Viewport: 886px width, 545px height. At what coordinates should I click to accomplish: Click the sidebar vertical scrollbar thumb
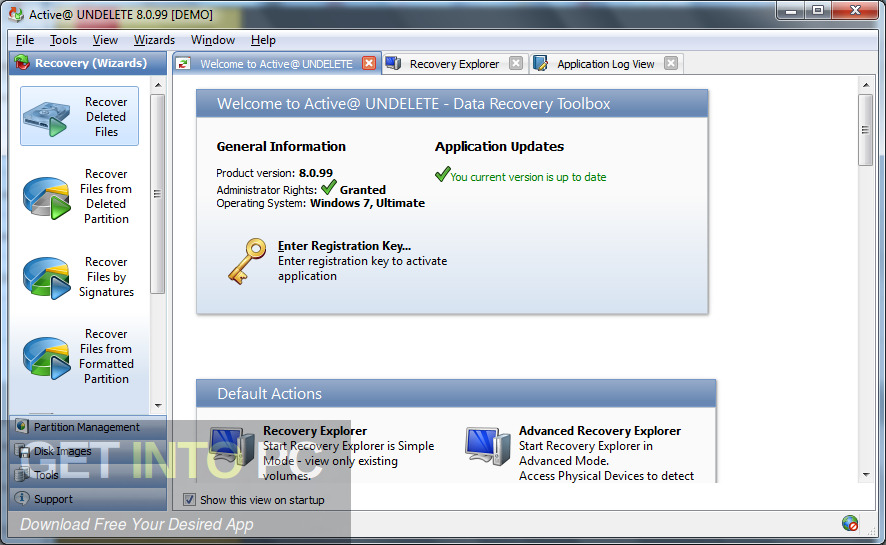(x=158, y=194)
